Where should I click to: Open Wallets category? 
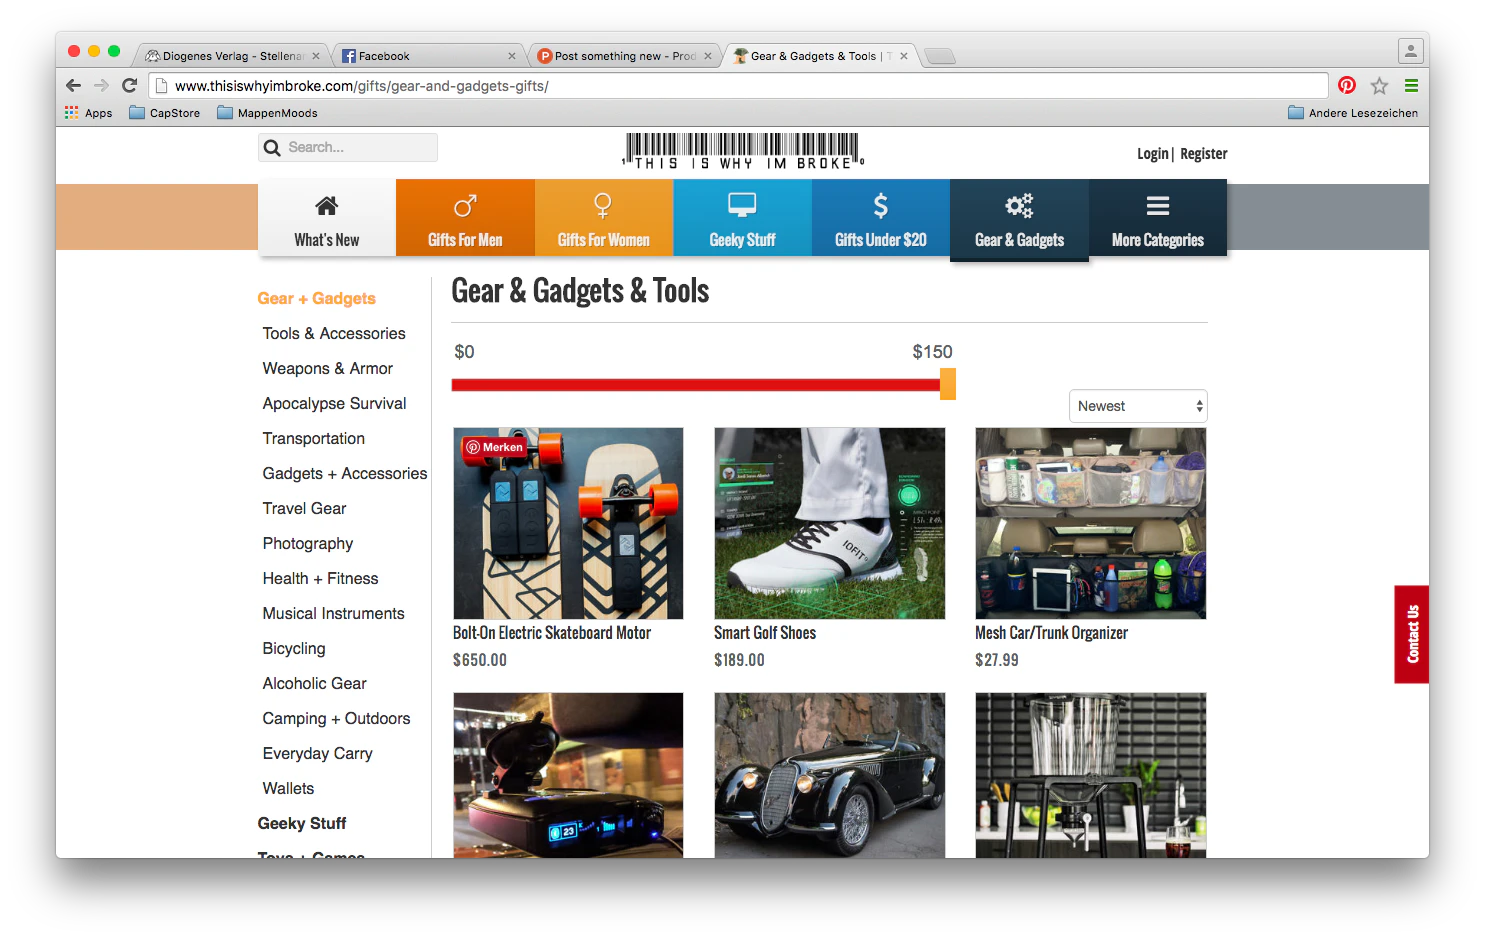pyautogui.click(x=288, y=789)
